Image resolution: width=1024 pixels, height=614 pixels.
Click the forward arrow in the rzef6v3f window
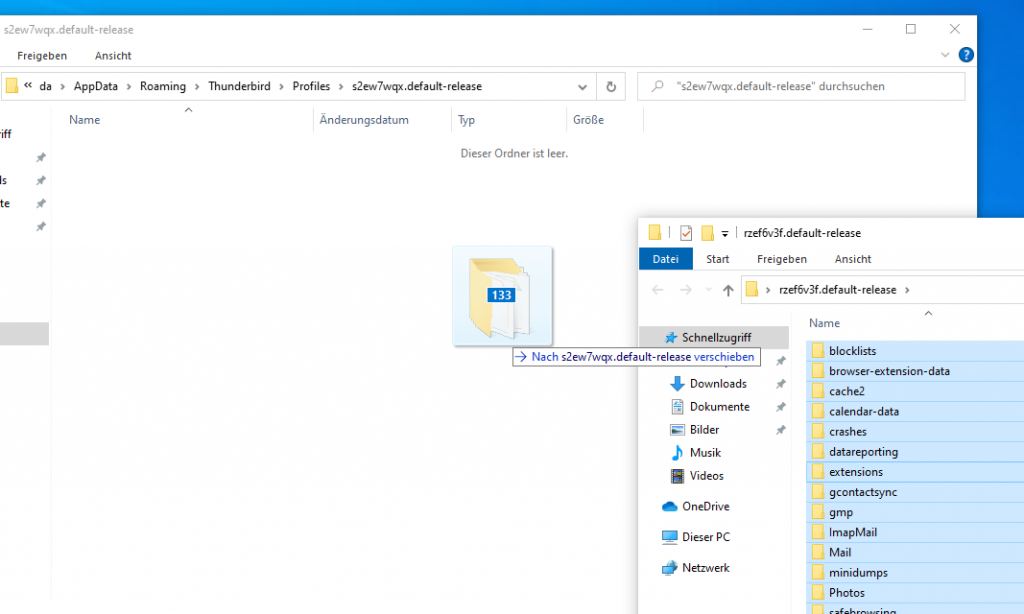(x=685, y=290)
